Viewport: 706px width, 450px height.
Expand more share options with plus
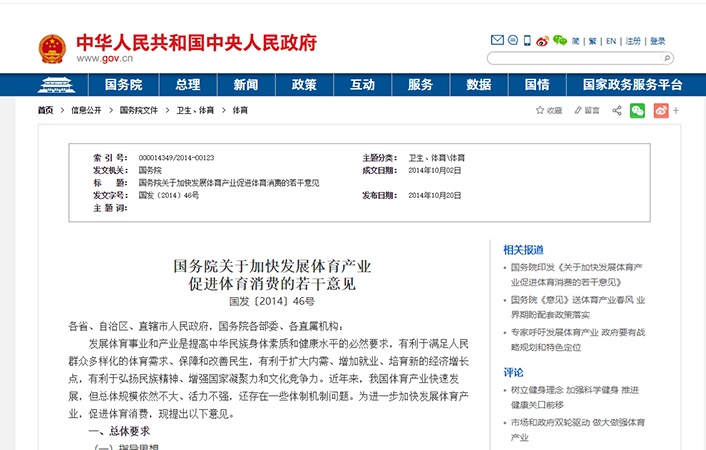tap(678, 110)
